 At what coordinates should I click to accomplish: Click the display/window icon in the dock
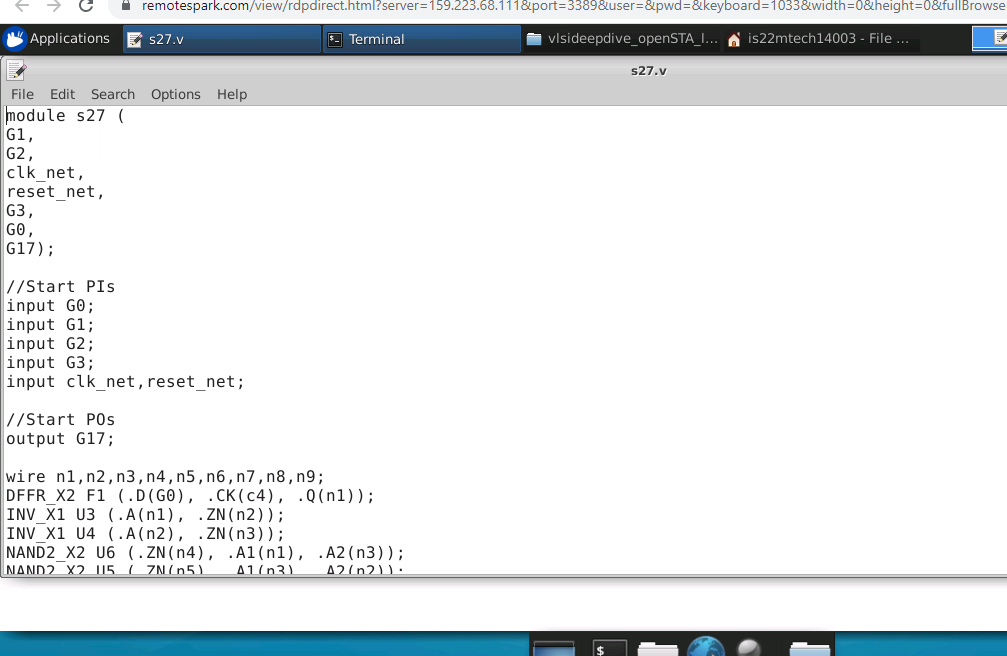(555, 648)
